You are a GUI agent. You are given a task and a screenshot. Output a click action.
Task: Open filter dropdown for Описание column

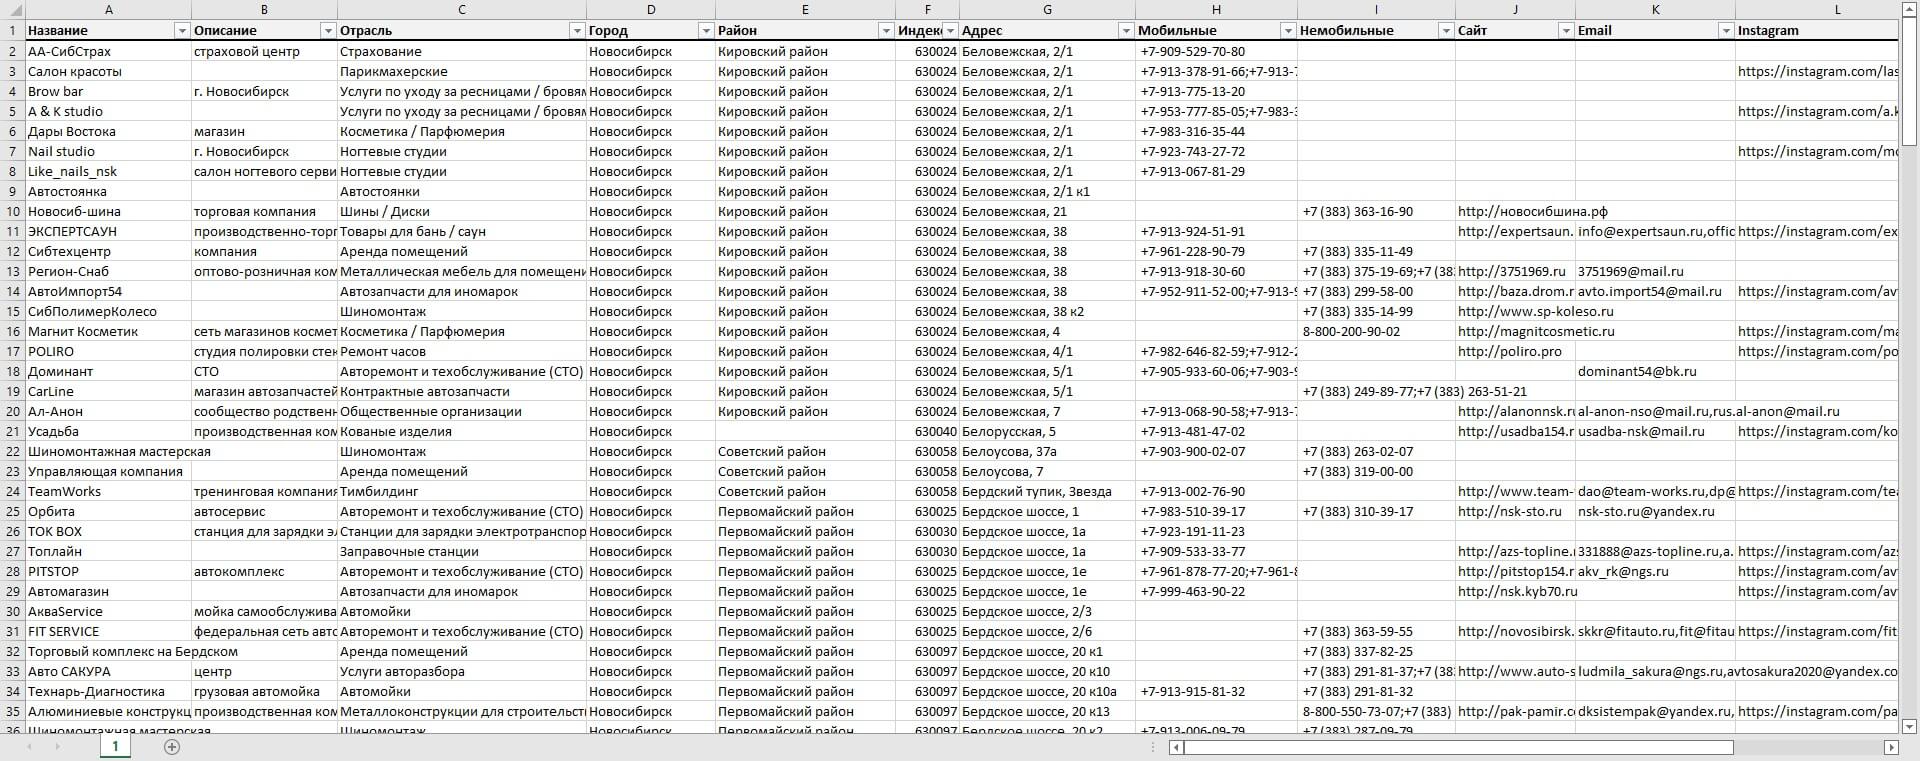328,31
